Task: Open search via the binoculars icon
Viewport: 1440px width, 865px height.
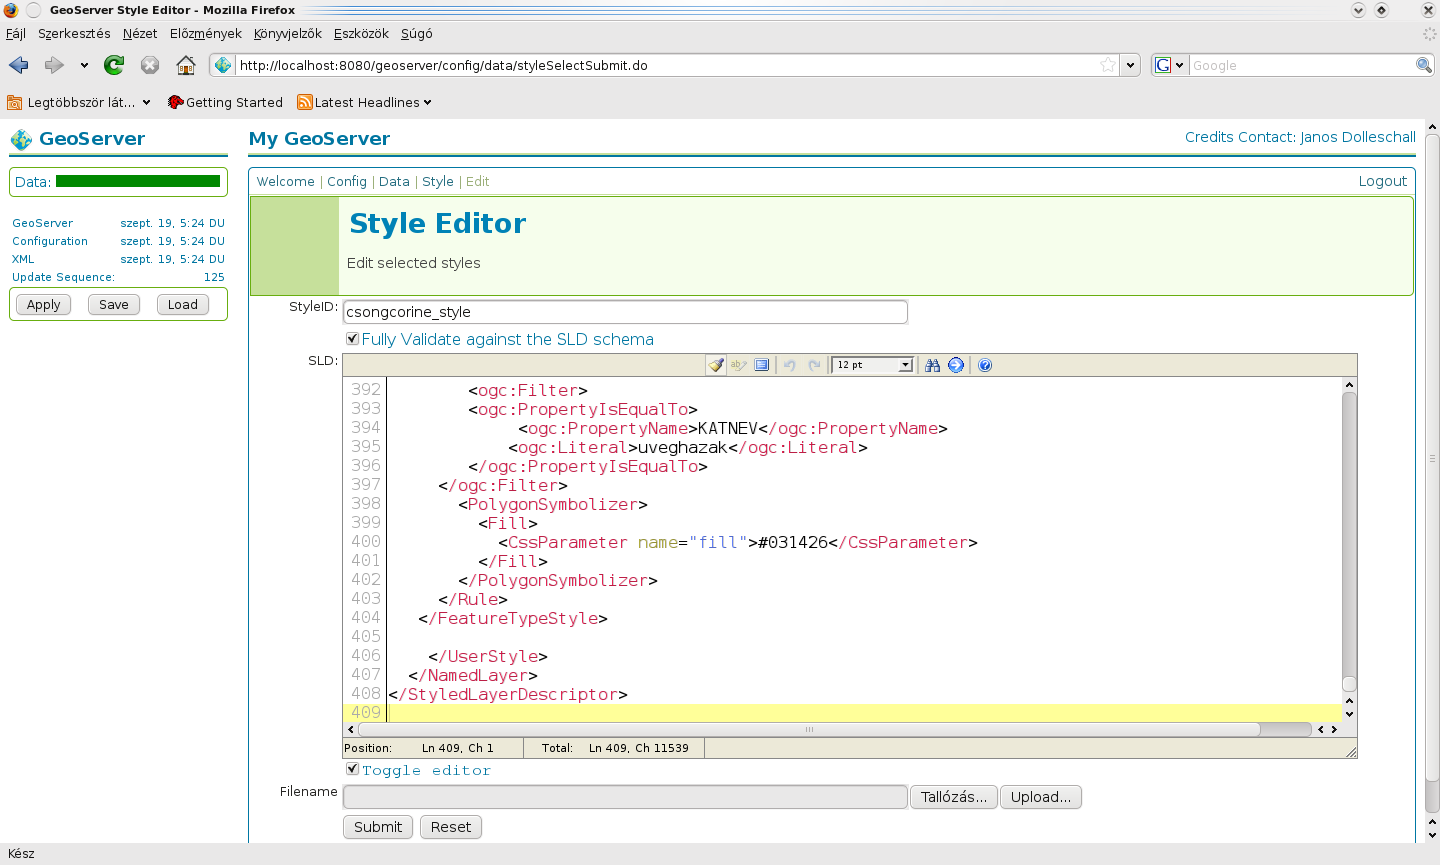Action: pyautogui.click(x=932, y=365)
